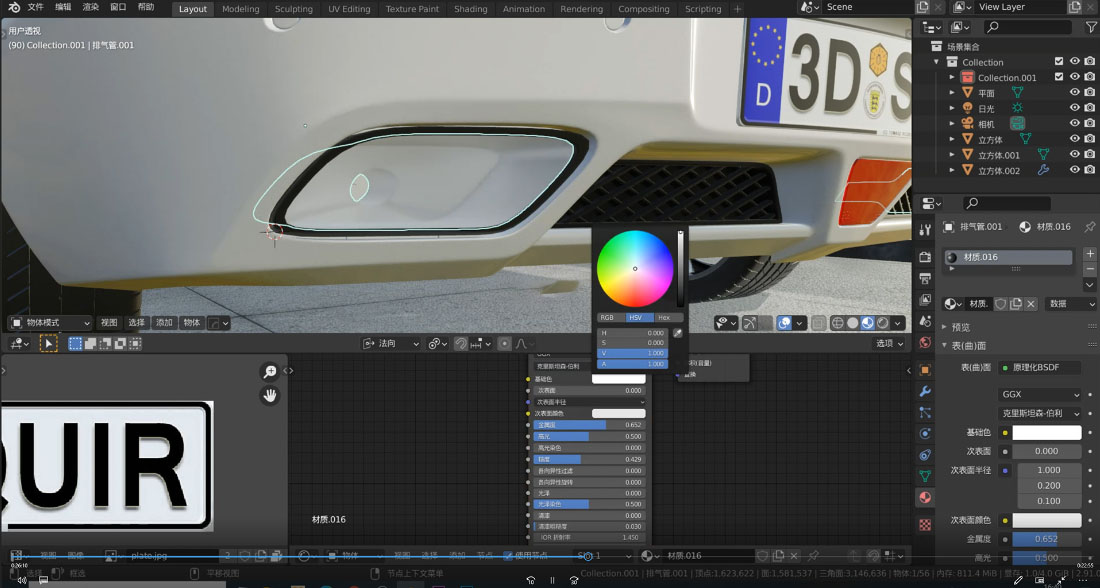Open the 法向 transform orientation dropdown
Viewport: 1100px width, 588px height.
pyautogui.click(x=391, y=343)
